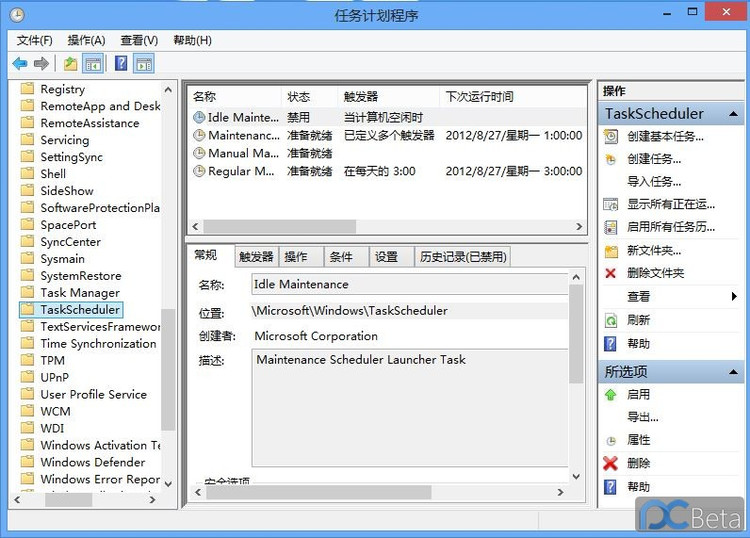This screenshot has width=750, height=538.
Task: Click the Regular Maintenance task clock icon
Action: 199,171
